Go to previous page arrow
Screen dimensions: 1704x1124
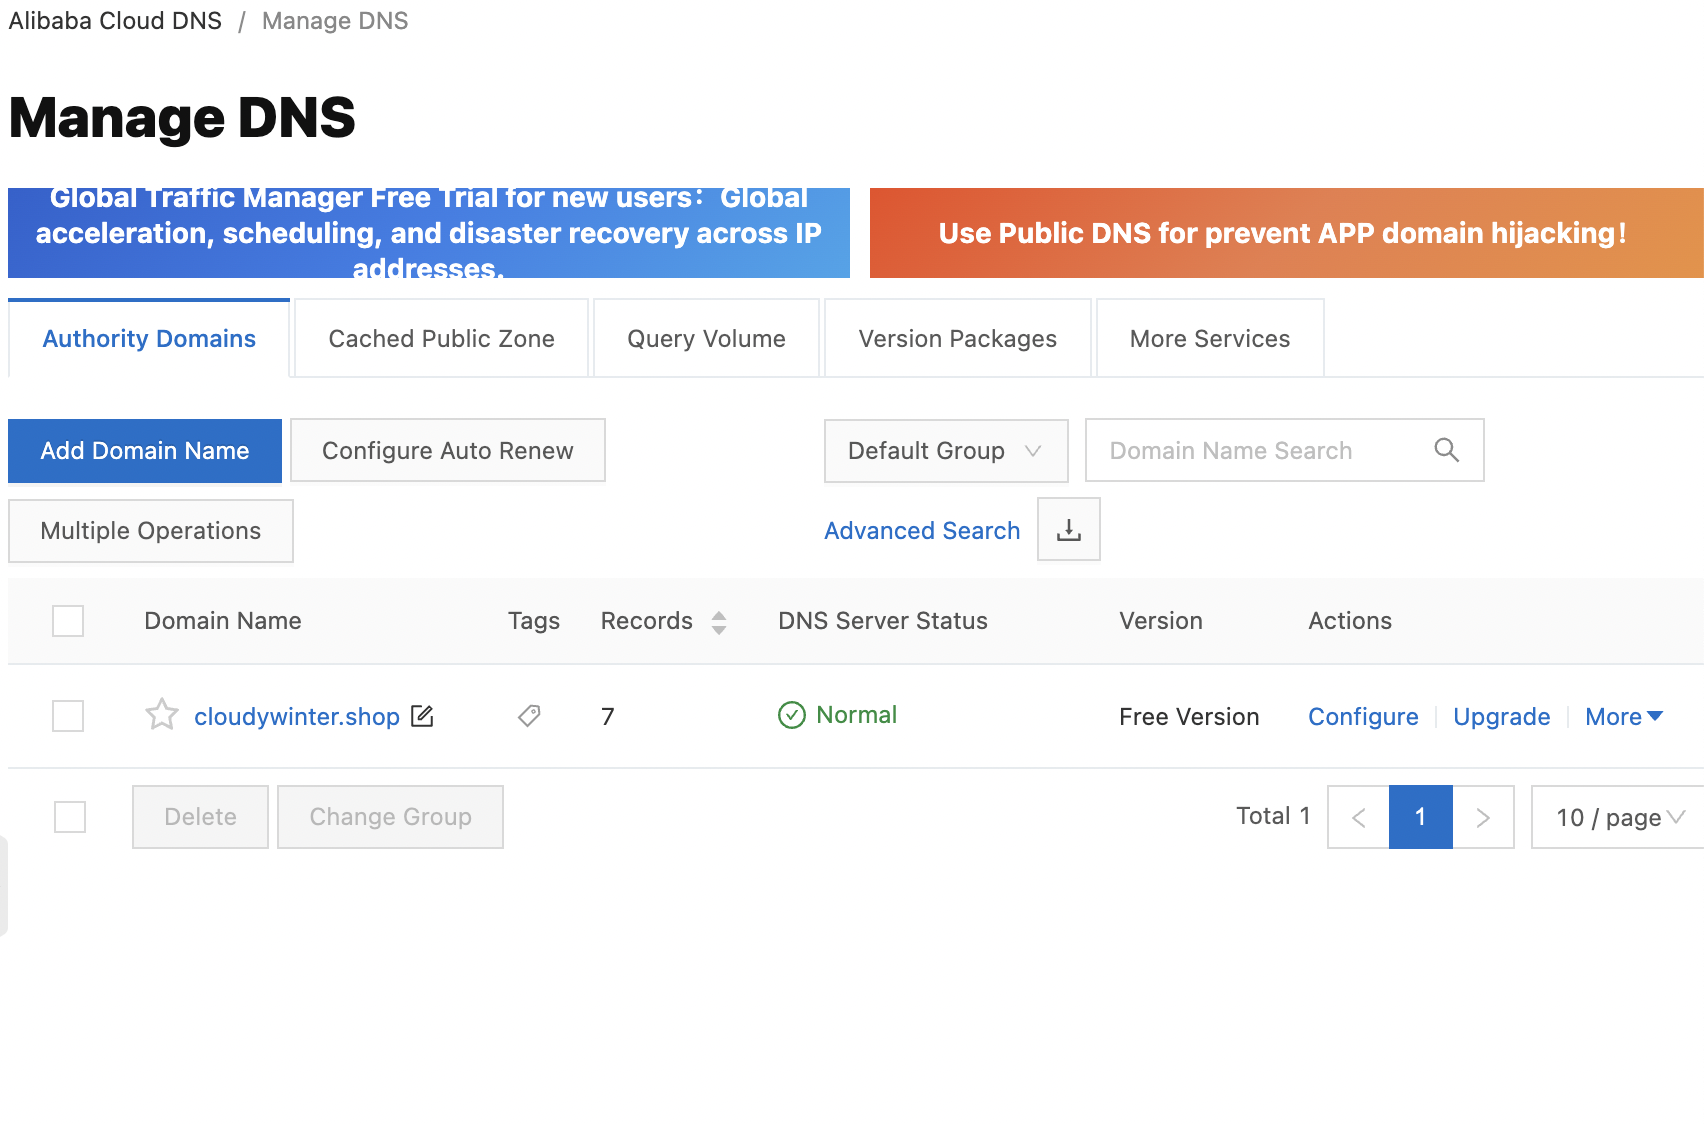click(1359, 817)
